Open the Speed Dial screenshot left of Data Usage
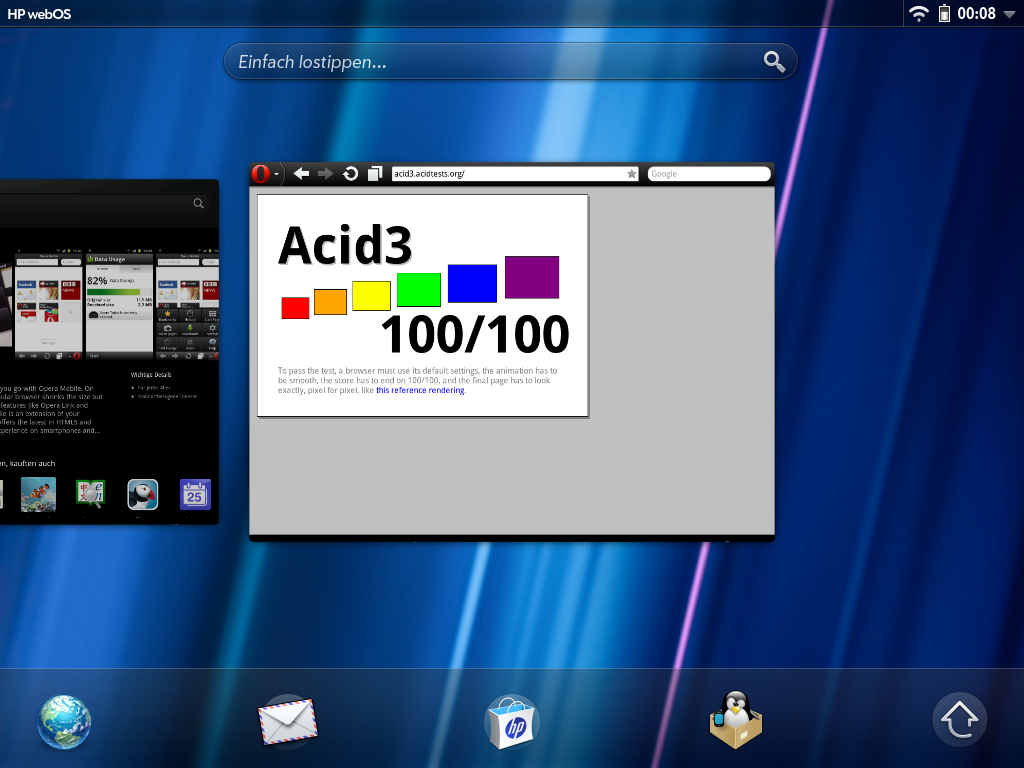Screen dimensions: 1024x768 49,306
